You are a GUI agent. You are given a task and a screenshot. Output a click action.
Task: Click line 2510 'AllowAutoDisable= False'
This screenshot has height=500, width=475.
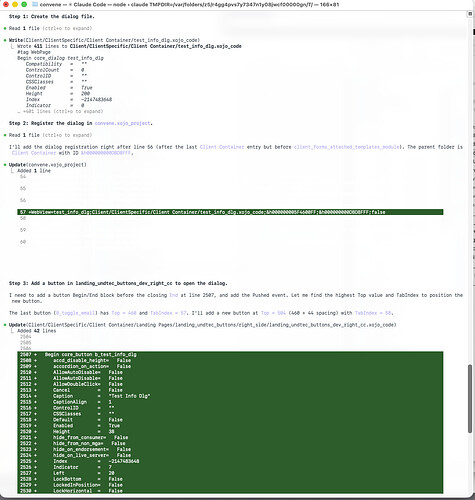[x=230, y=372]
